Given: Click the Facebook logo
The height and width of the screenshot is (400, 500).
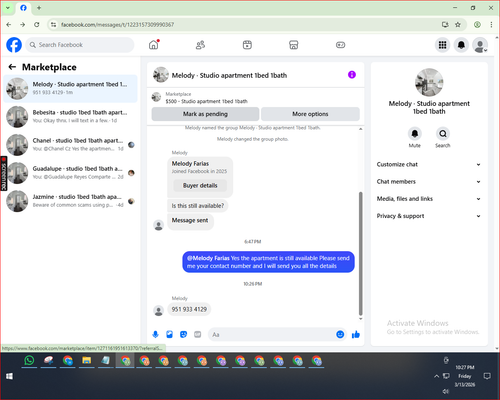Looking at the screenshot, I should (x=14, y=45).
